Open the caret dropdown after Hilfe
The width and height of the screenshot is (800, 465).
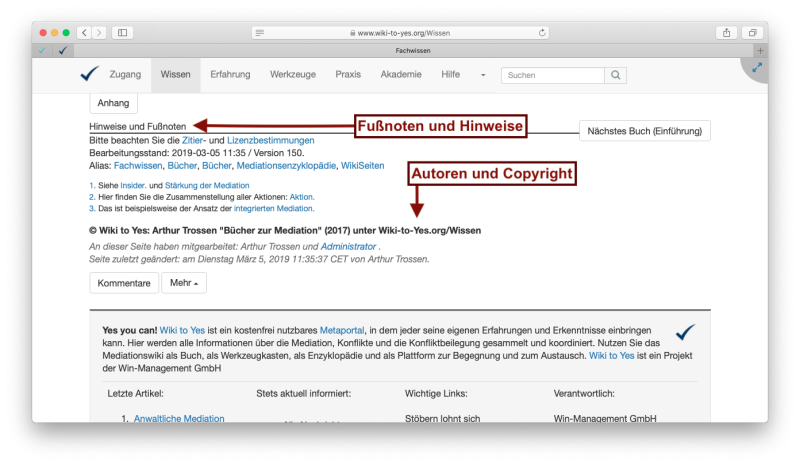click(483, 75)
